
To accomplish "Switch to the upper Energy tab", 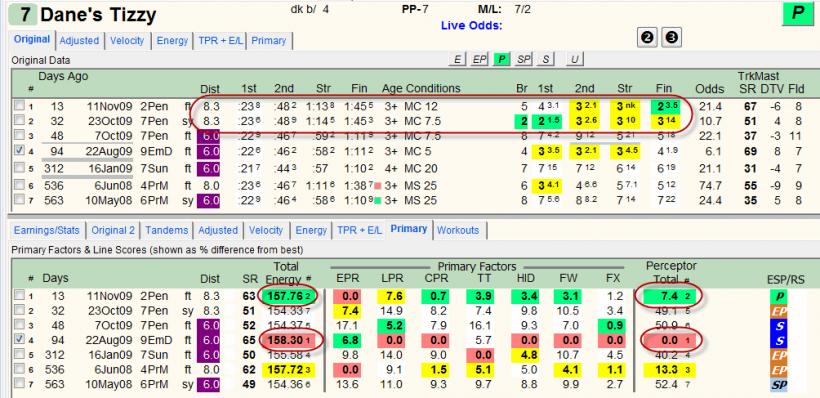I will [172, 41].
